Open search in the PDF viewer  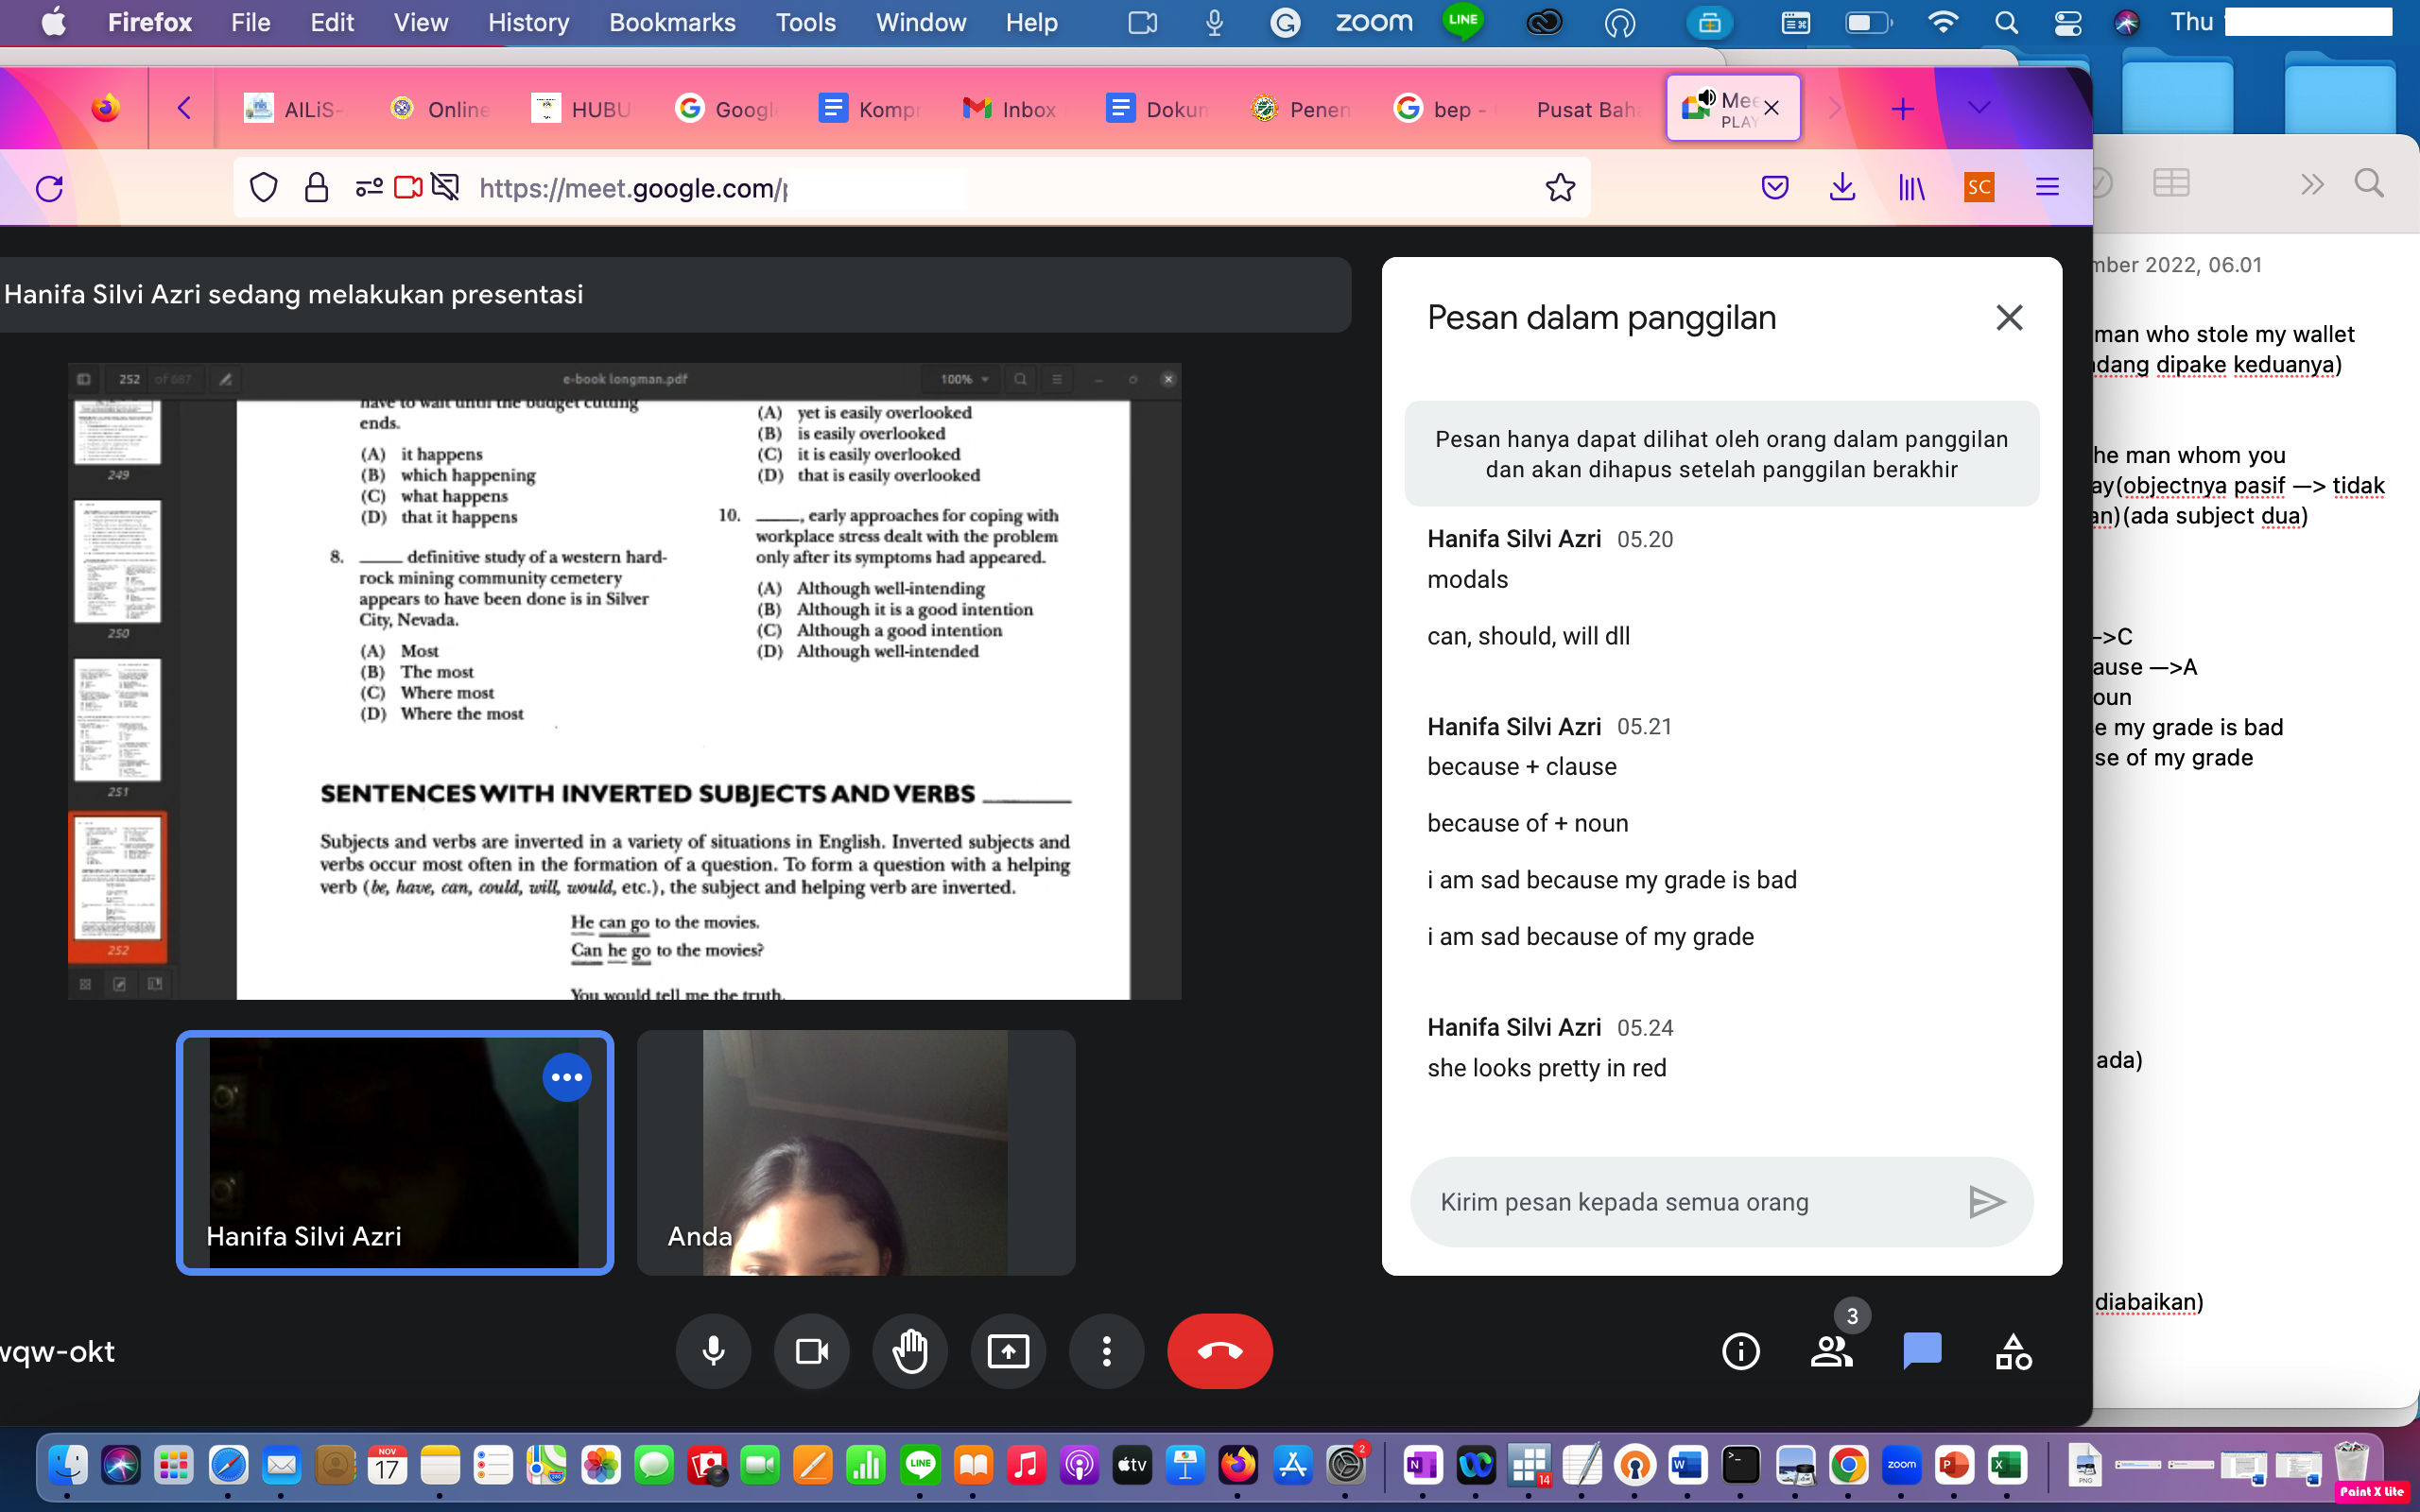(x=1019, y=380)
